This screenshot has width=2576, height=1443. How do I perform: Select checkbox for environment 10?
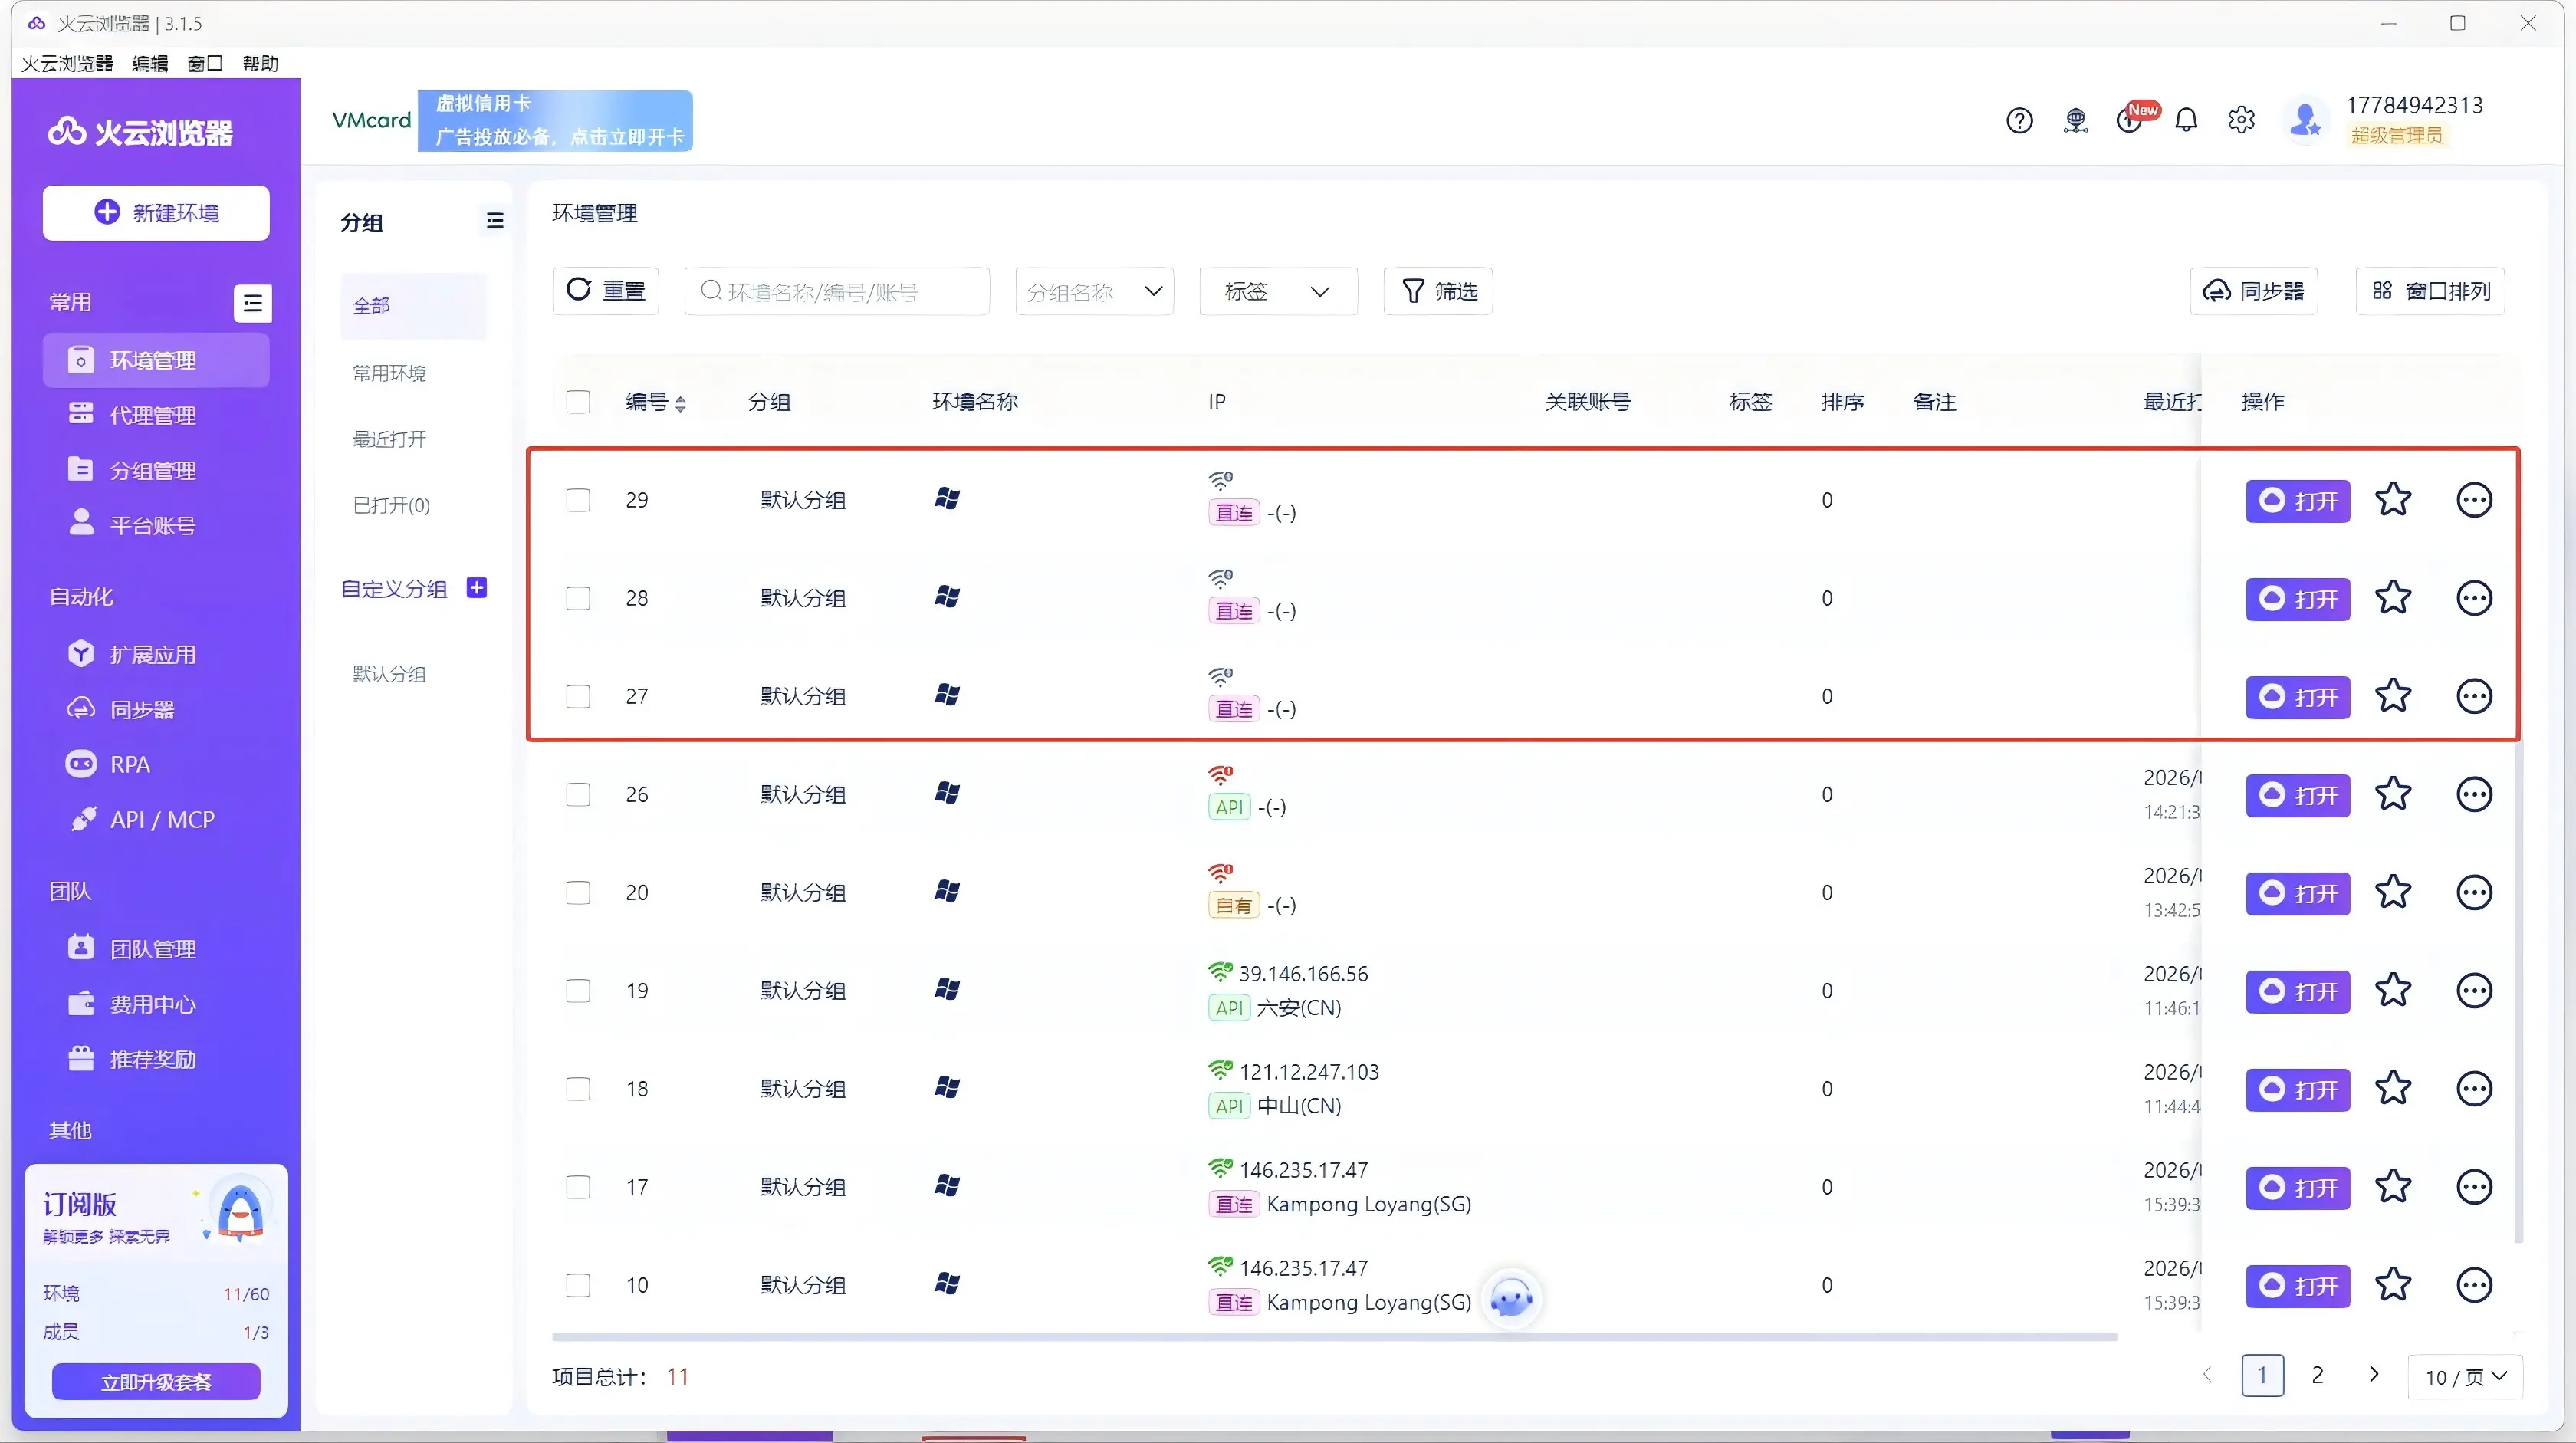pos(578,1285)
